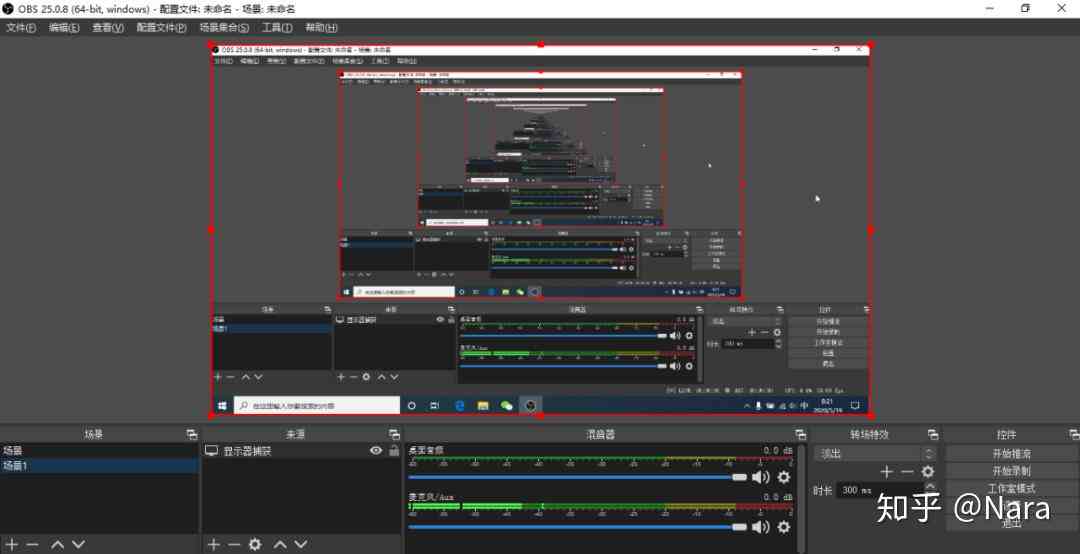The image size is (1080, 554).
Task: Enable 工作室模式 button
Action: click(x=1011, y=489)
